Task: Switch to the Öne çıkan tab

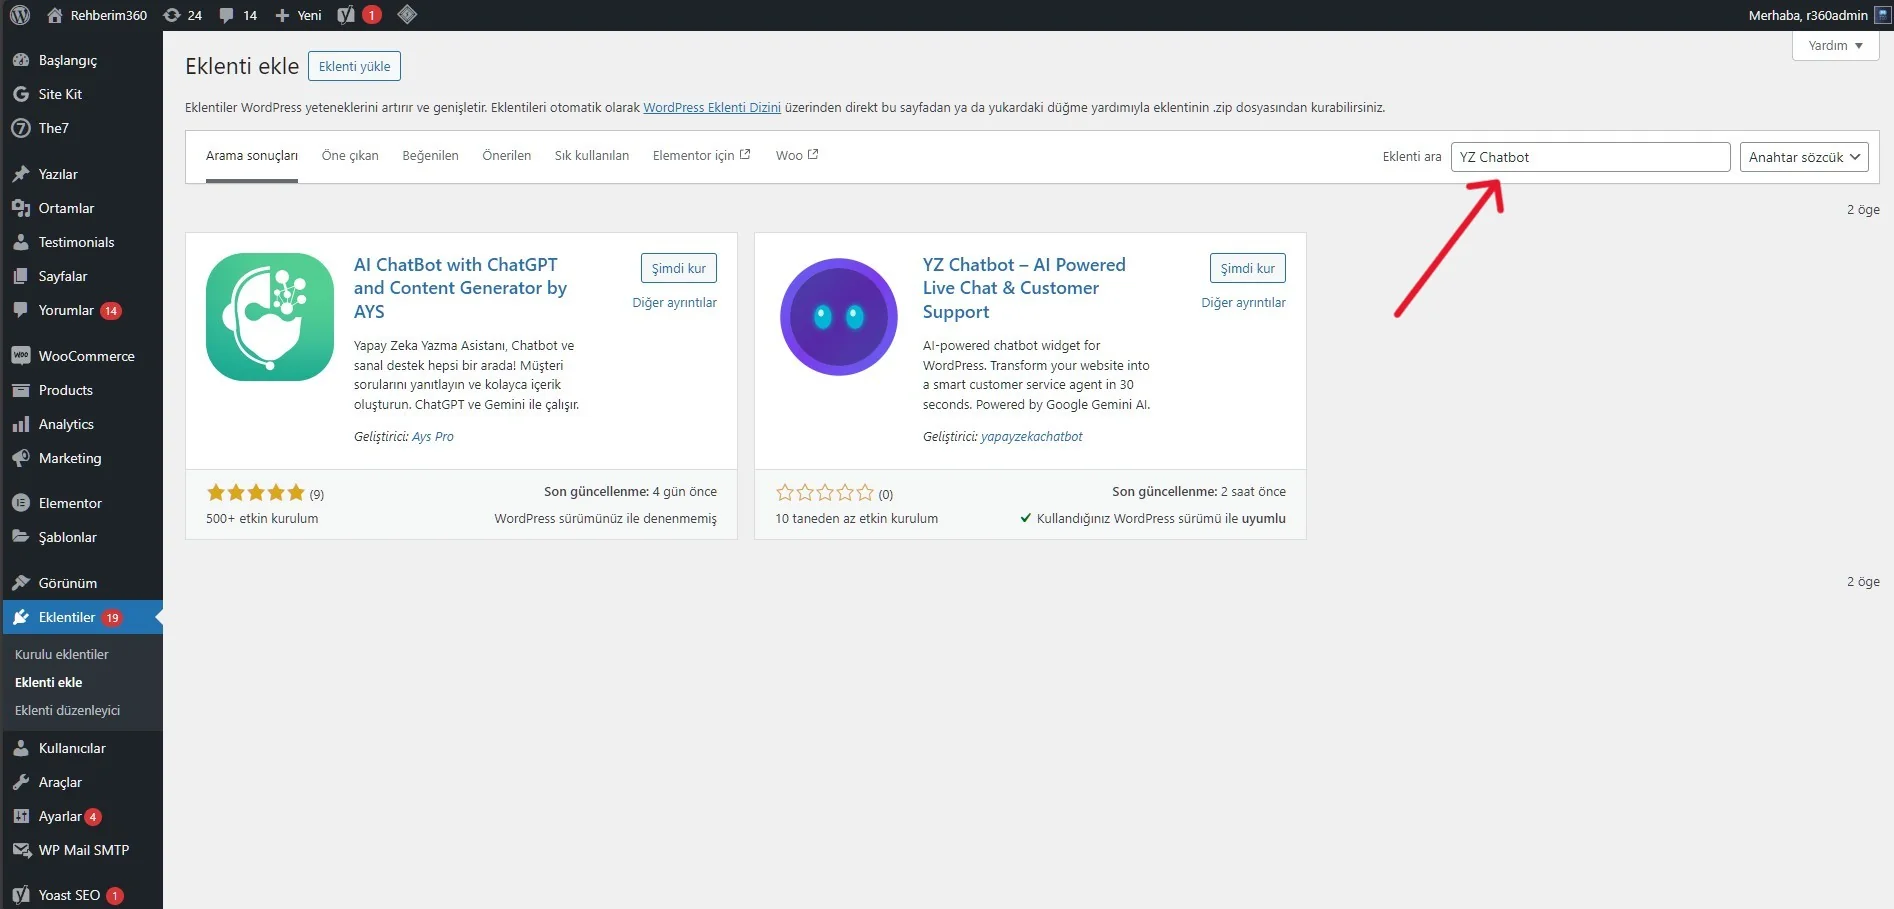Action: (x=350, y=156)
